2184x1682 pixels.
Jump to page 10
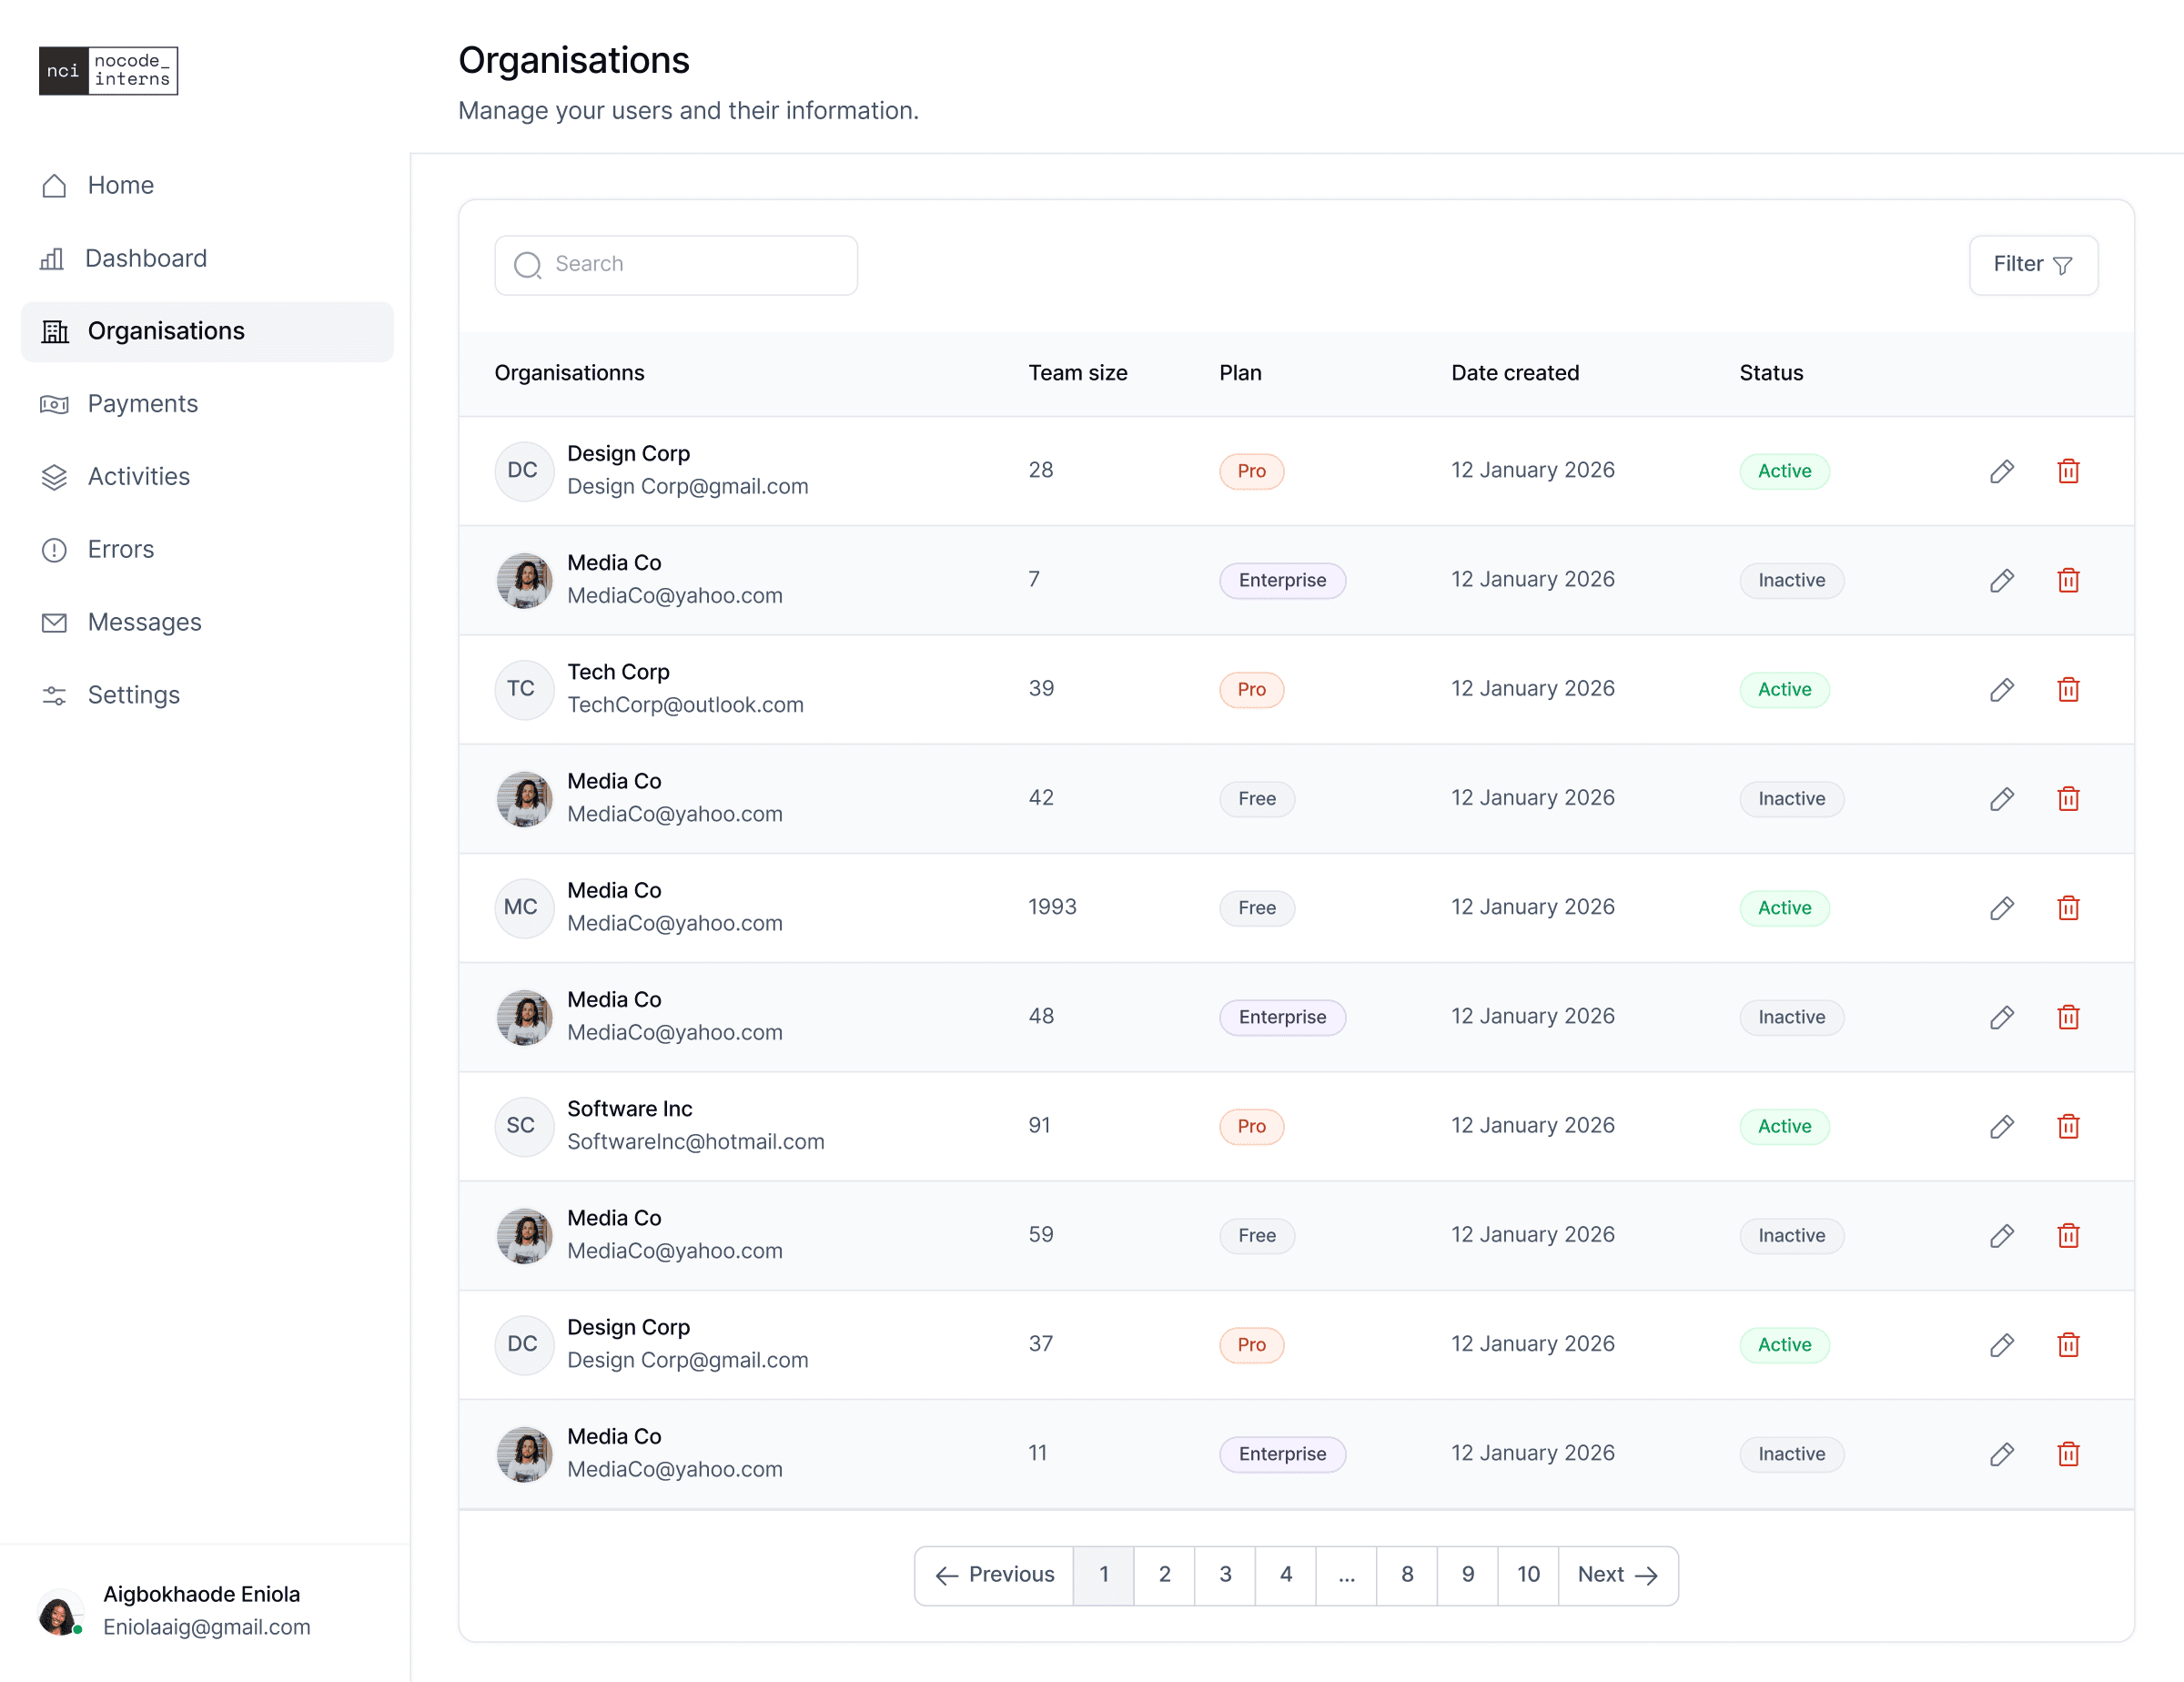1527,1575
